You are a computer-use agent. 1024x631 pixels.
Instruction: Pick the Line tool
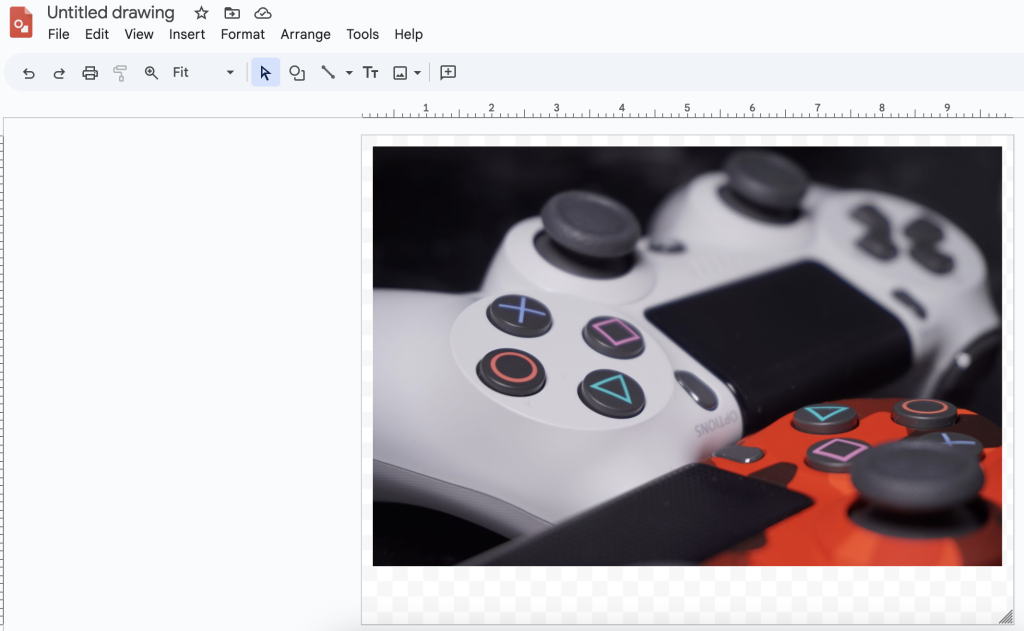[328, 73]
